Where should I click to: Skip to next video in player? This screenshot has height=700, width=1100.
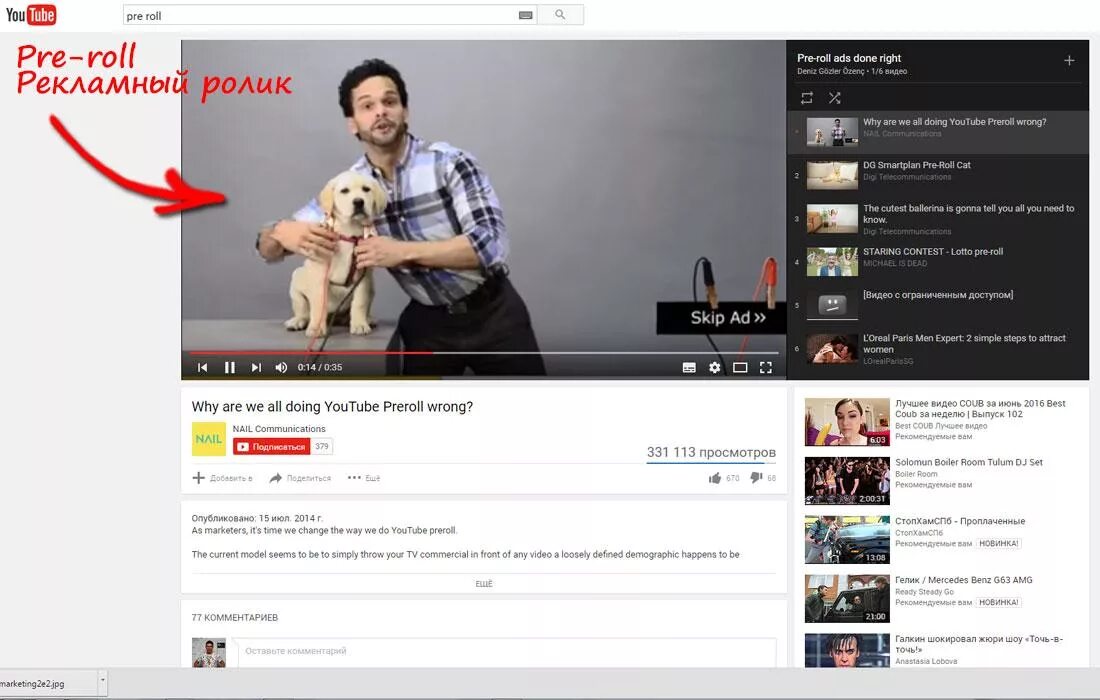tap(256, 368)
